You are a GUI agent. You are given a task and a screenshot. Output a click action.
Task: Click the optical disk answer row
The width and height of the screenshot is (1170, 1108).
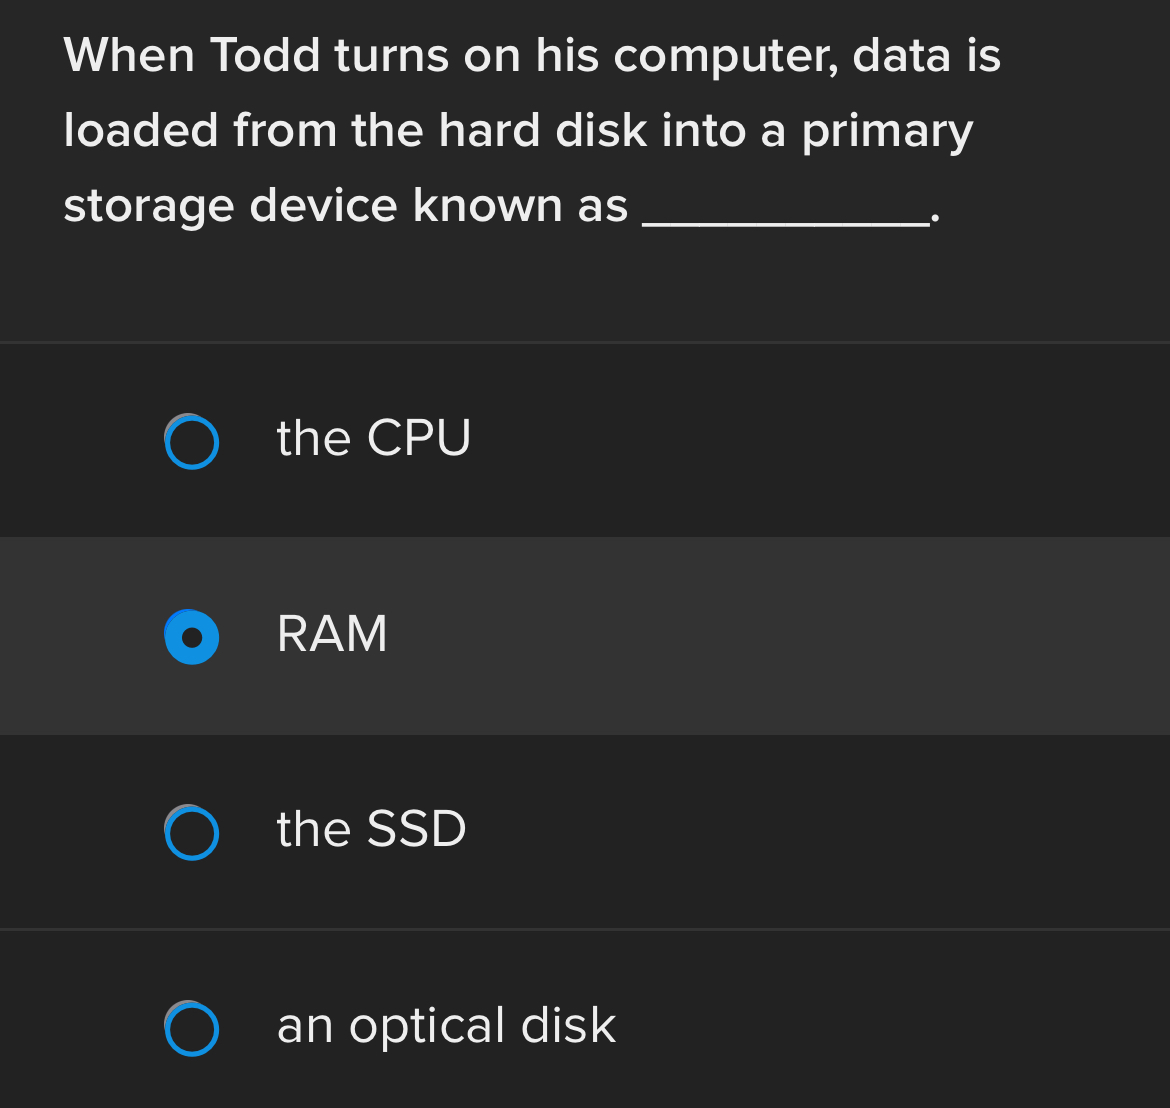[x=585, y=1027]
